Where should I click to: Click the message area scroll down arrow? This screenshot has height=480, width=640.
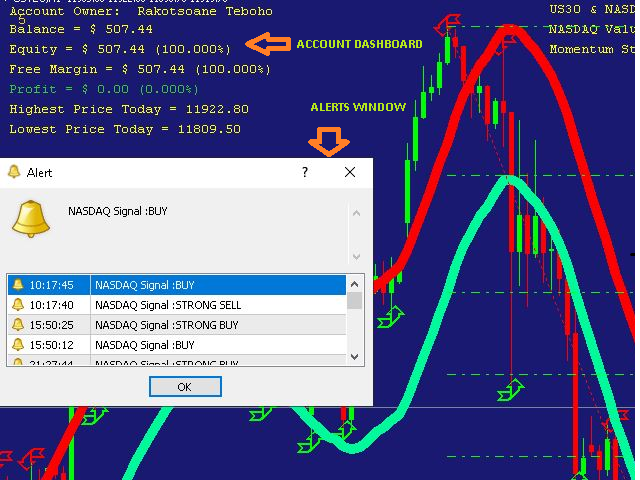(x=356, y=257)
